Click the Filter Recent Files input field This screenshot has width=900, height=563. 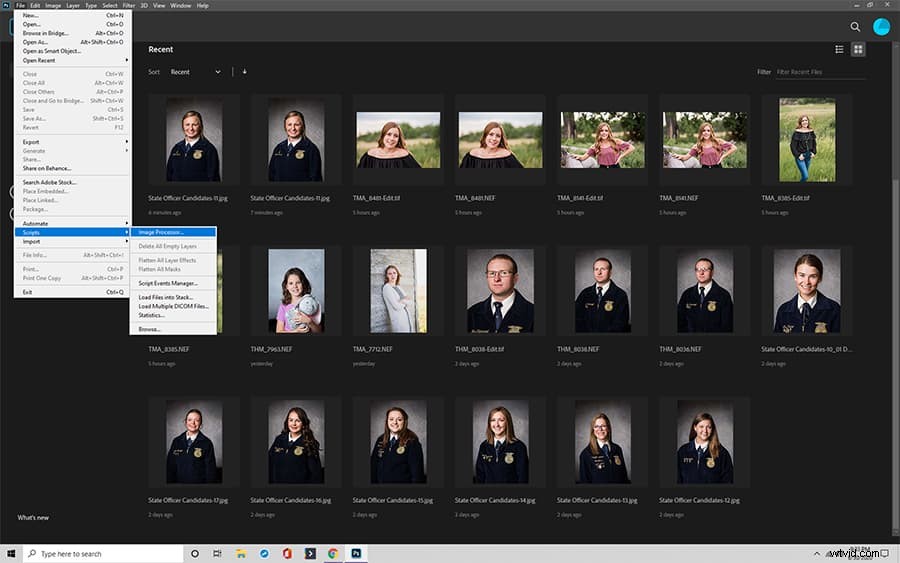click(820, 72)
